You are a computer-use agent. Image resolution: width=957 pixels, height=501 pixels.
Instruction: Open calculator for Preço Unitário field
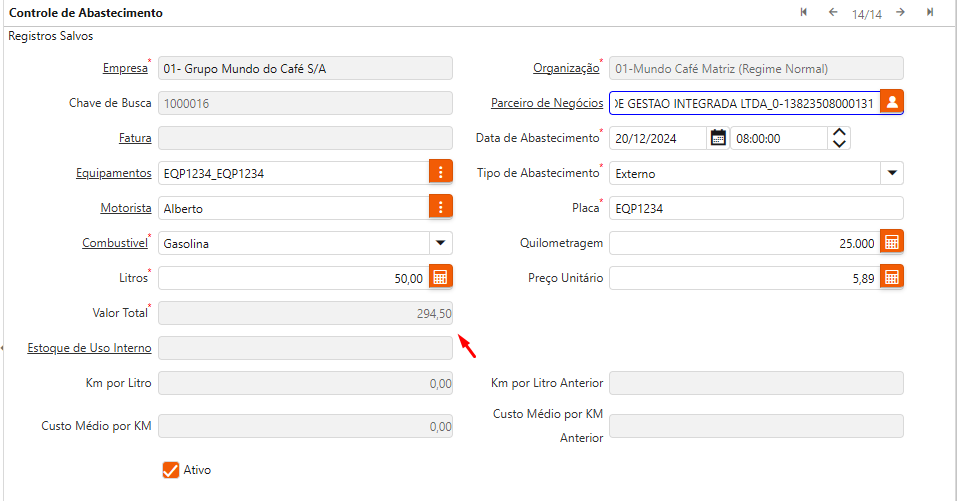[892, 276]
